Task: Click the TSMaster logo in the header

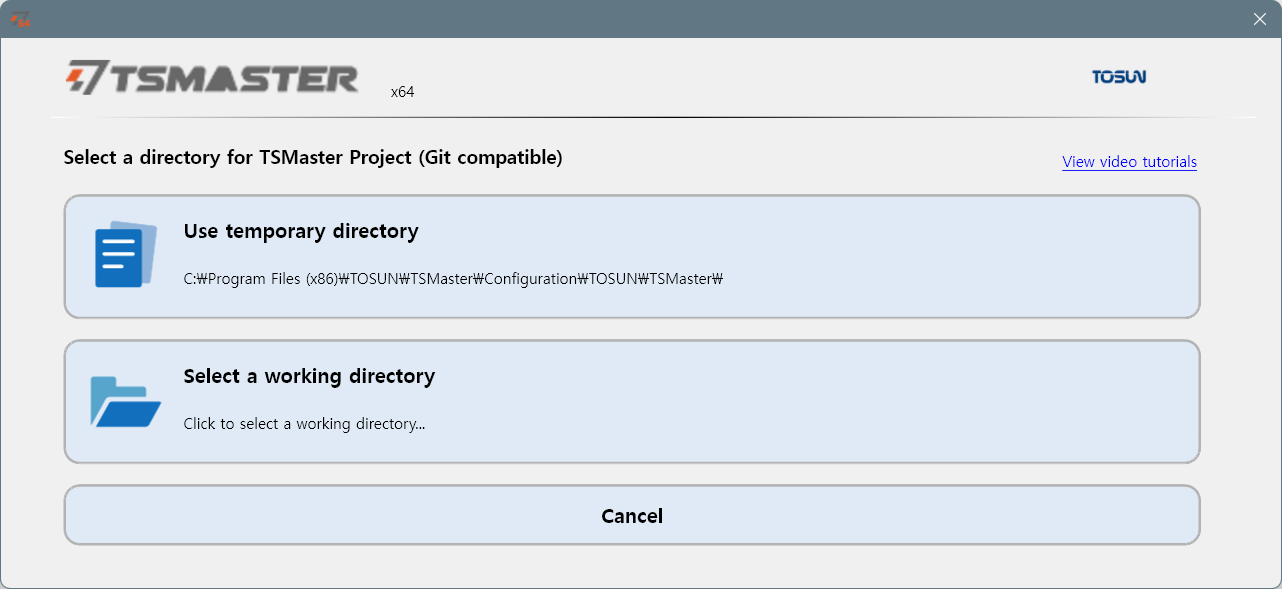Action: (212, 78)
